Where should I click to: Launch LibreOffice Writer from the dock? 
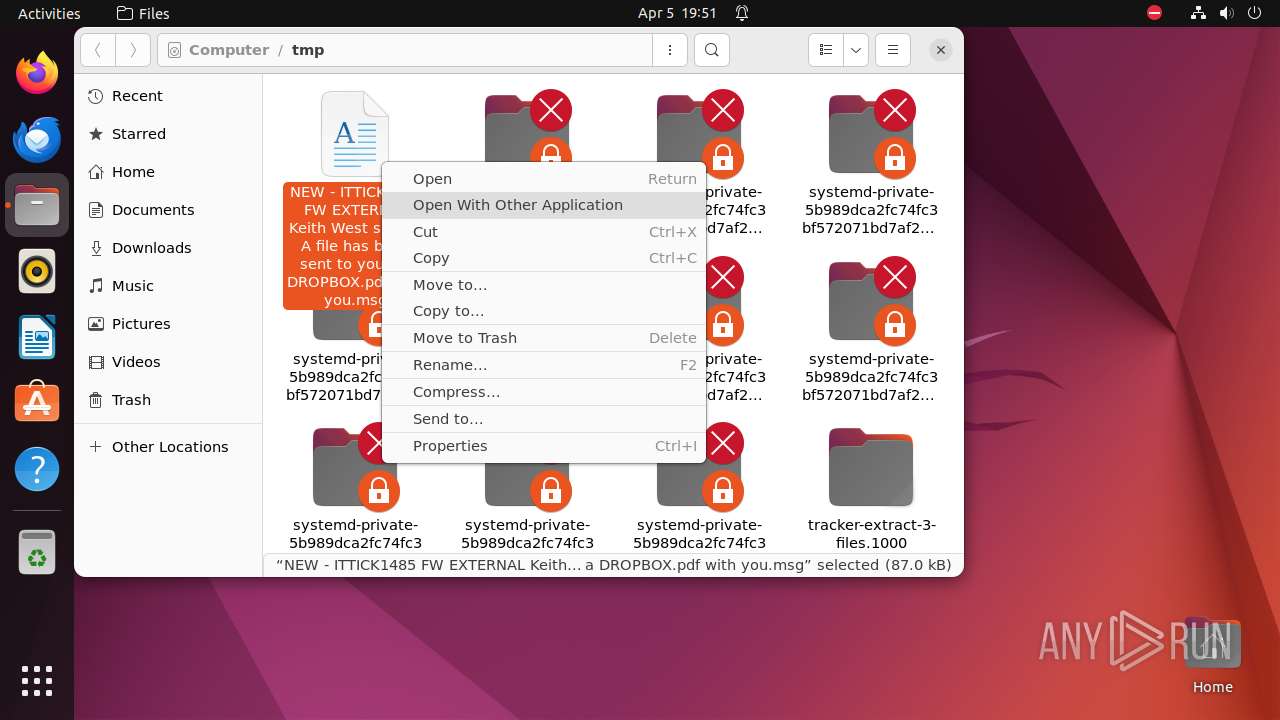tap(37, 337)
